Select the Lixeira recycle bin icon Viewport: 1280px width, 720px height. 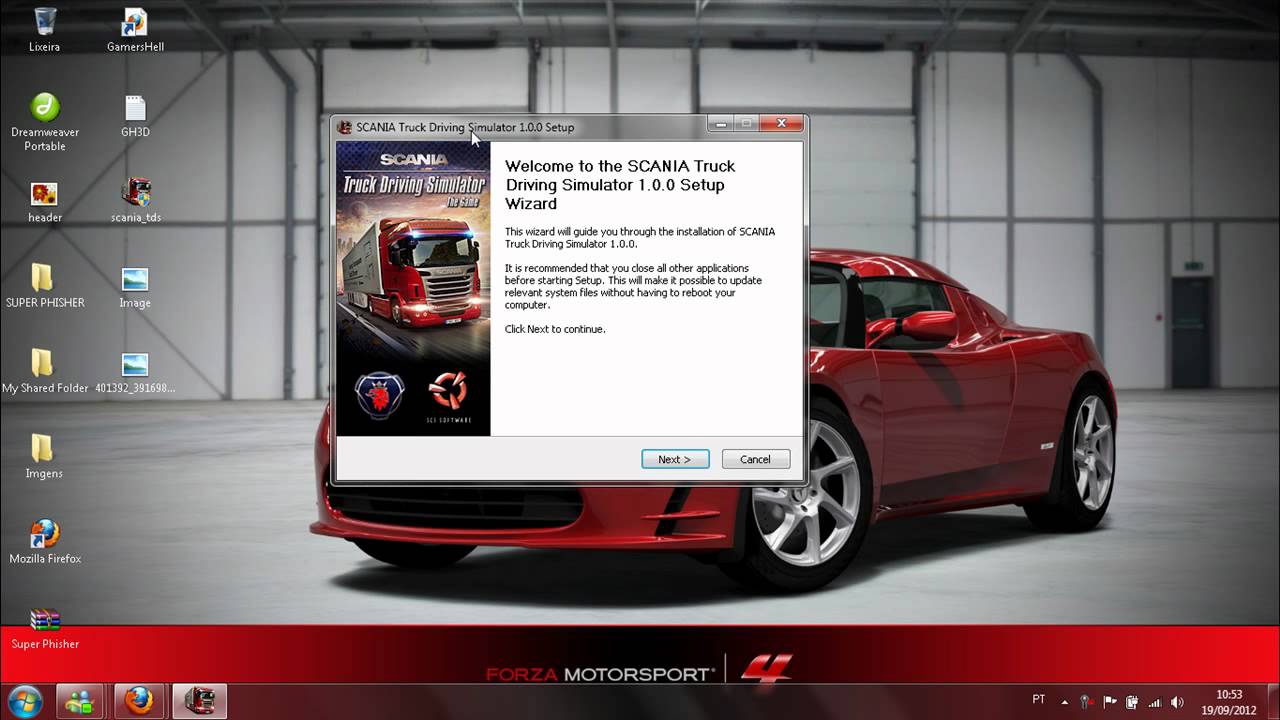[45, 31]
